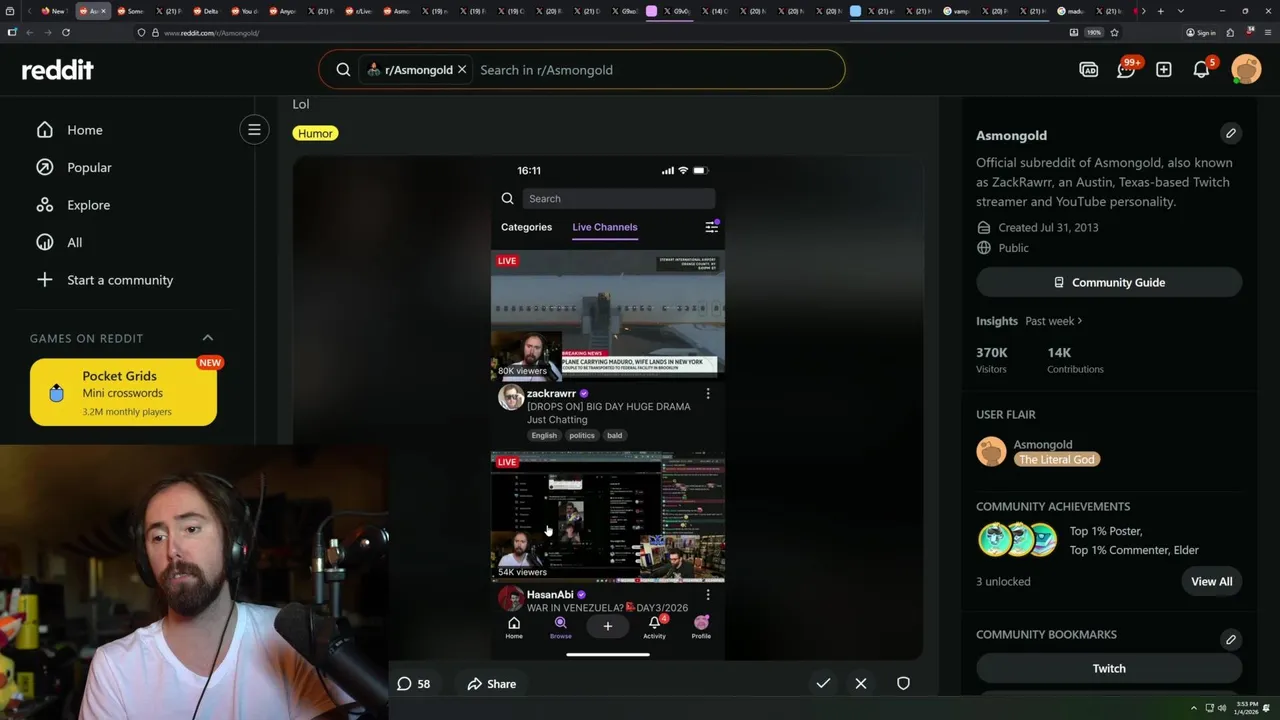
Task: Open the moderator shield icon
Action: 903,683
